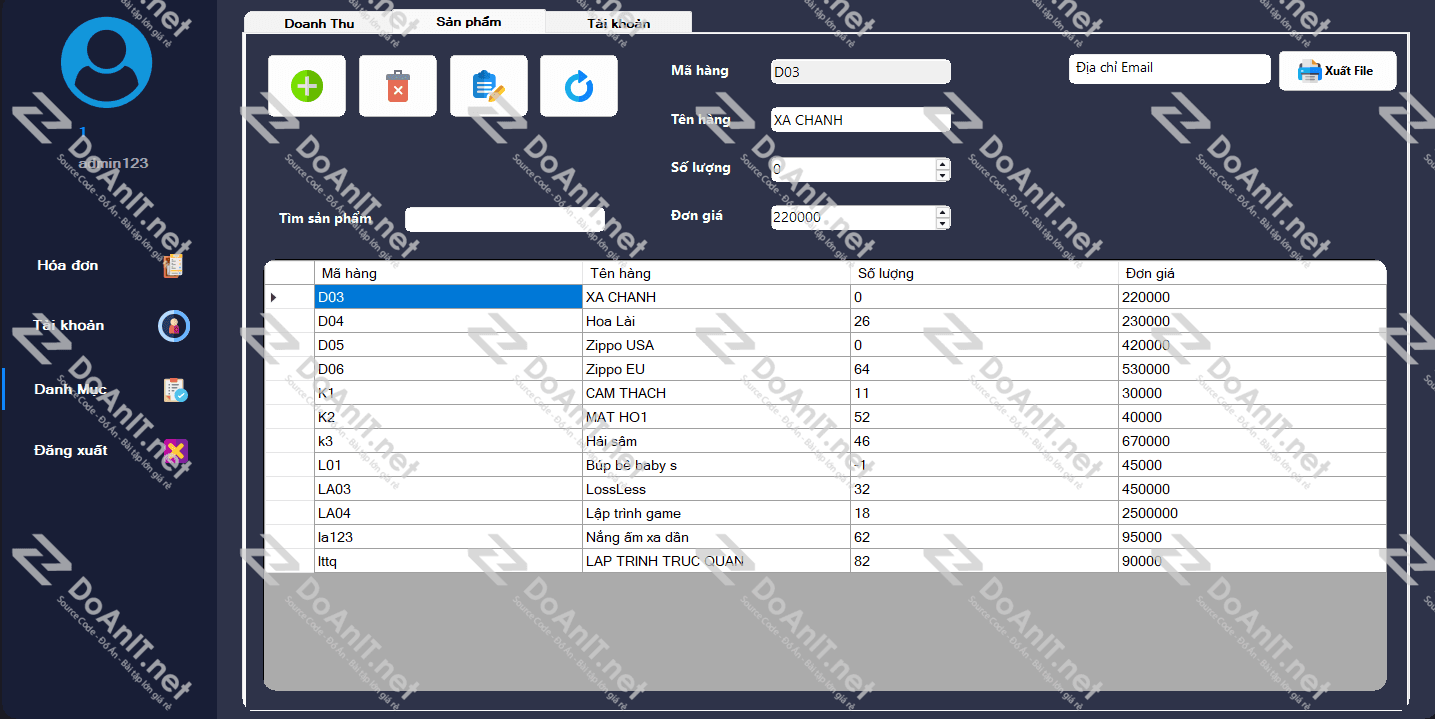Choose Đăng xuất in the sidebar
Screen dimensions: 1435x719
pyautogui.click(x=70, y=450)
